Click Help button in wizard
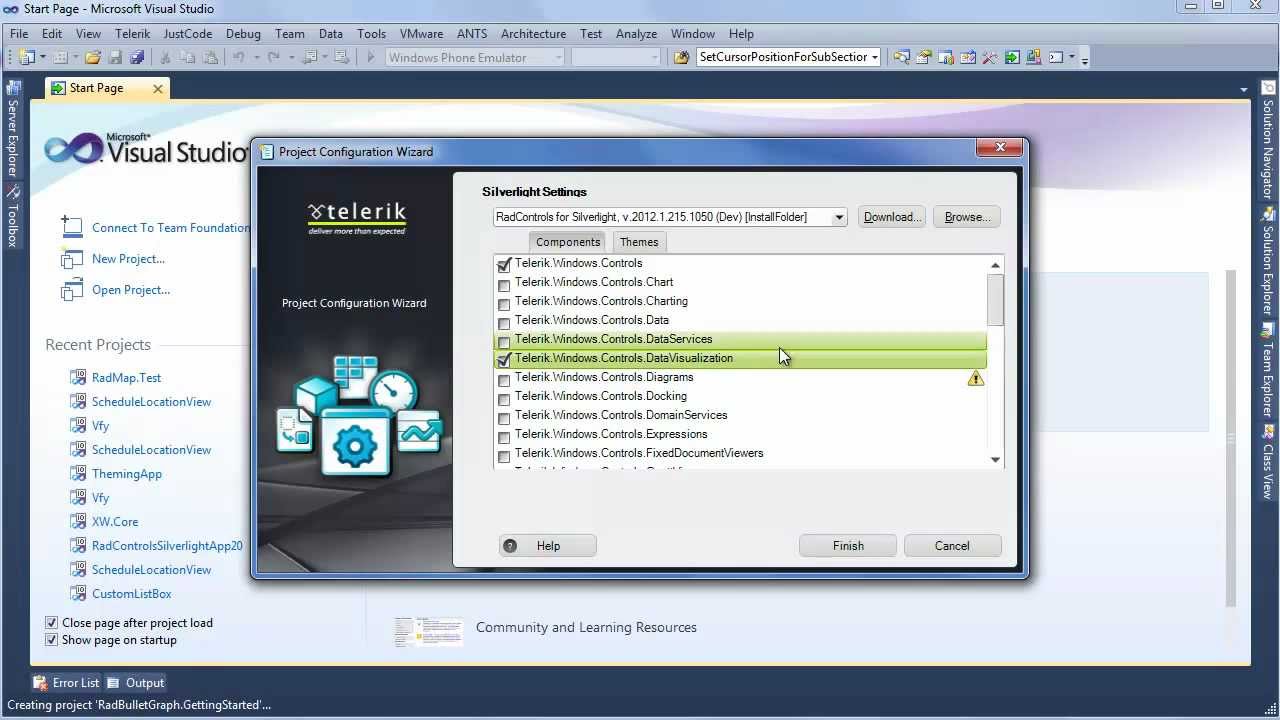The height and width of the screenshot is (720, 1280). (x=548, y=546)
